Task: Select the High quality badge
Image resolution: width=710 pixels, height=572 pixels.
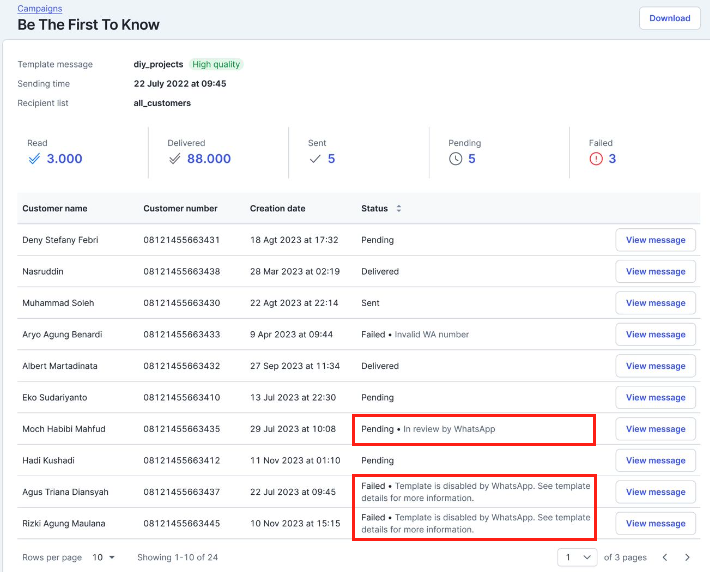Action: coord(216,64)
